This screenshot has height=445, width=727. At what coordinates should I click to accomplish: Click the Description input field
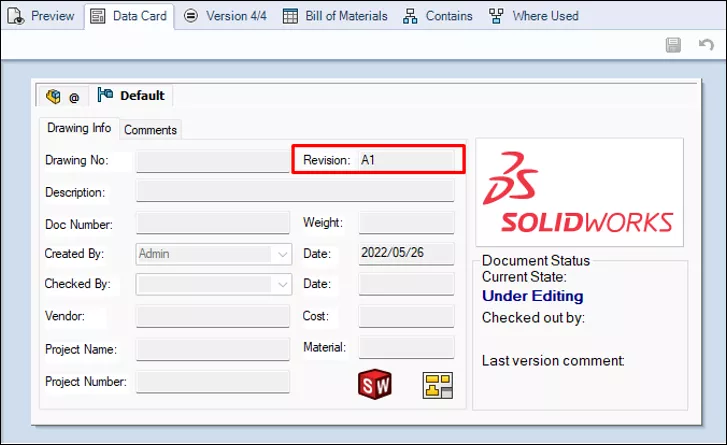click(x=295, y=191)
